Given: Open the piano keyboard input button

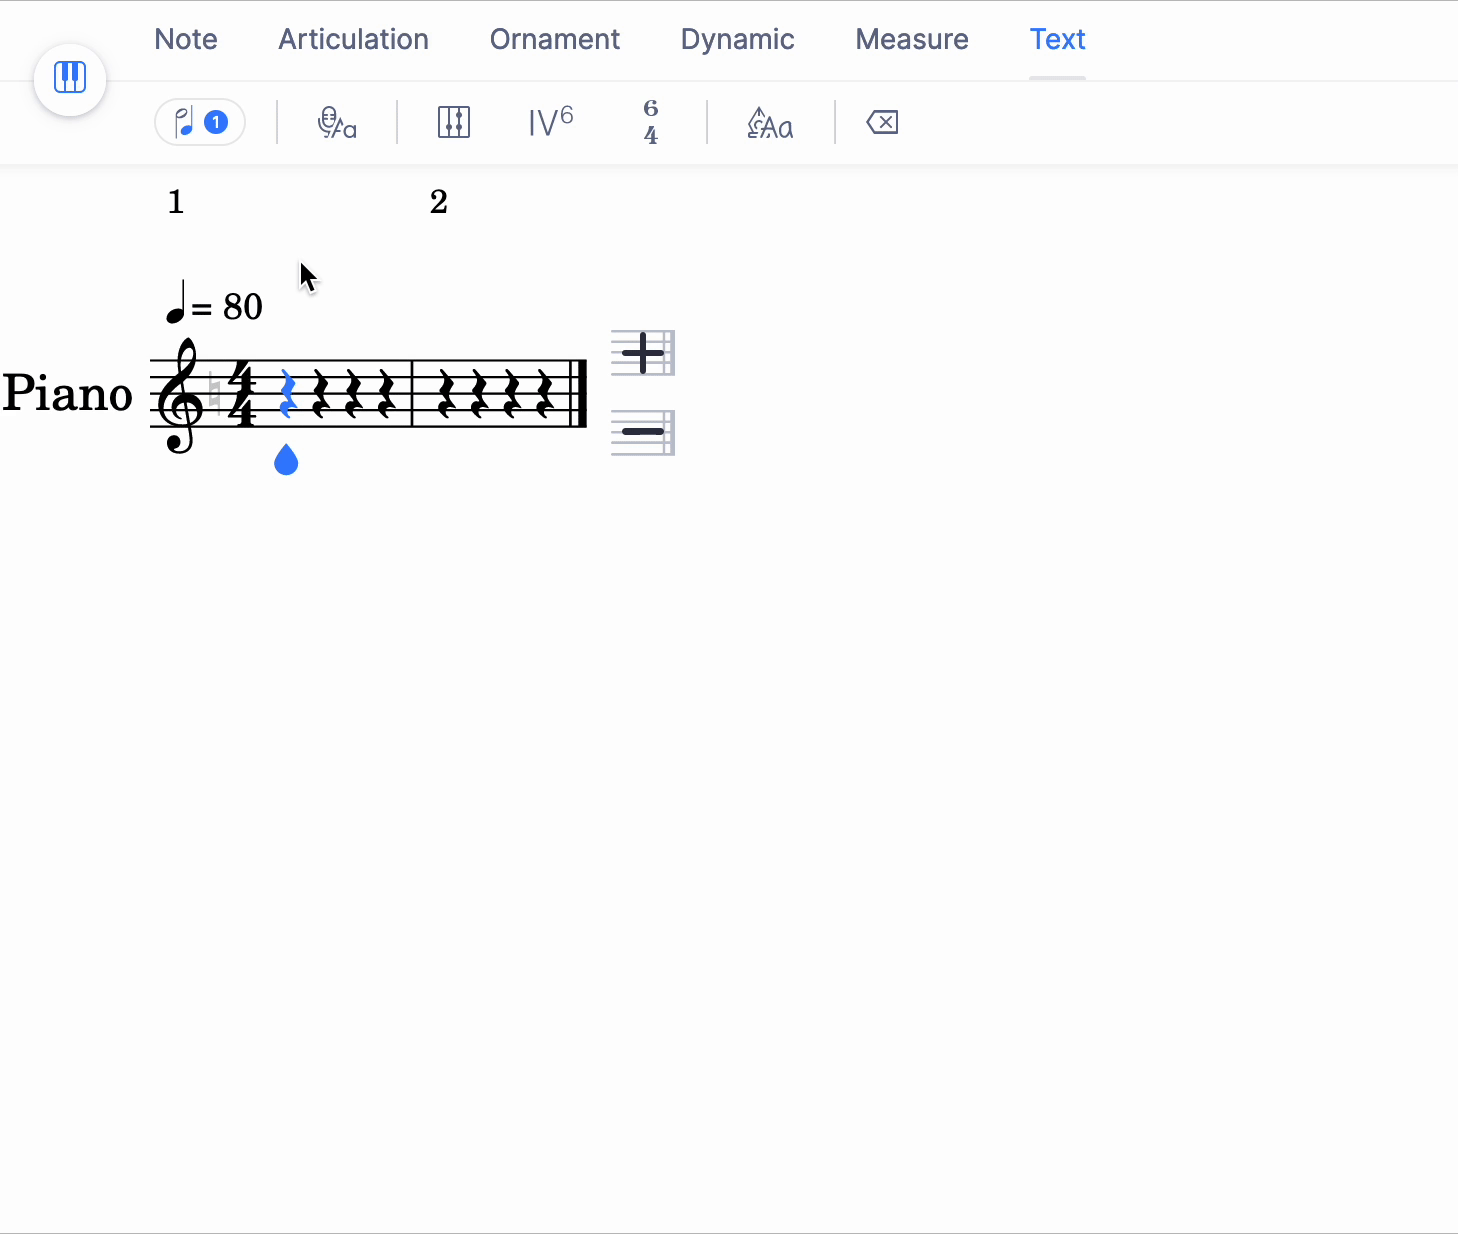Looking at the screenshot, I should point(70,79).
